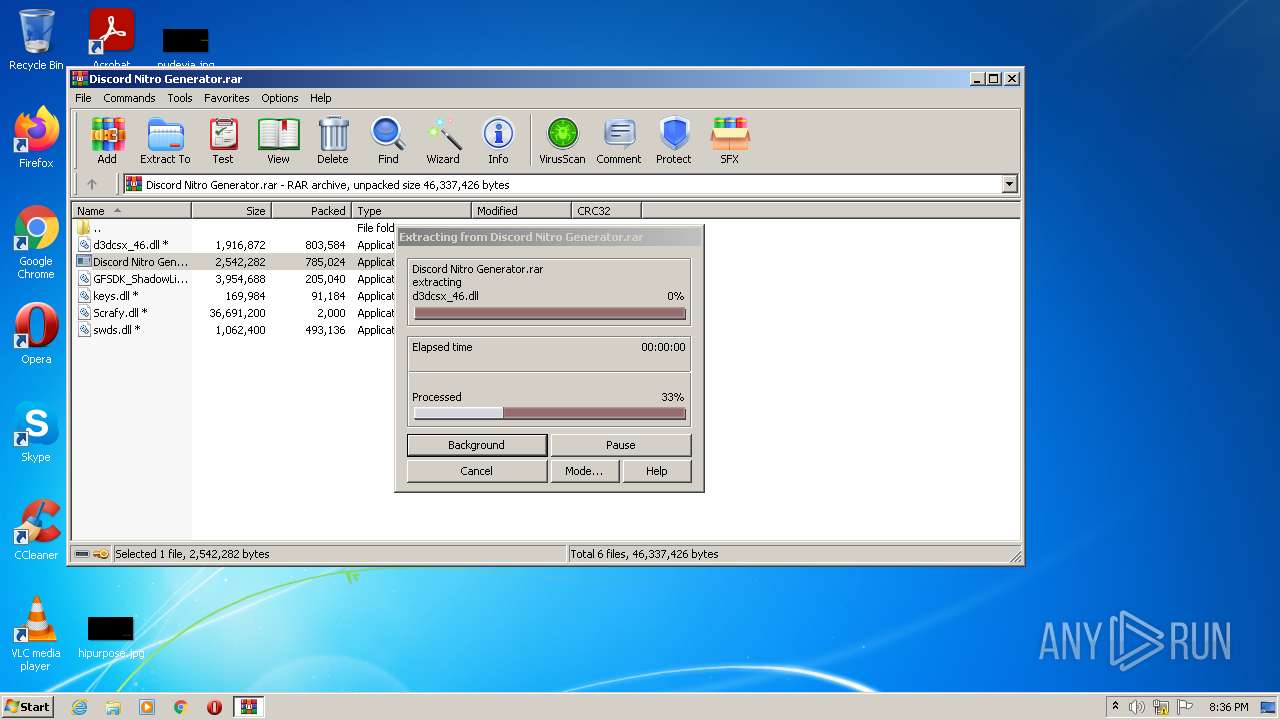Open the Comment tool

coord(619,140)
